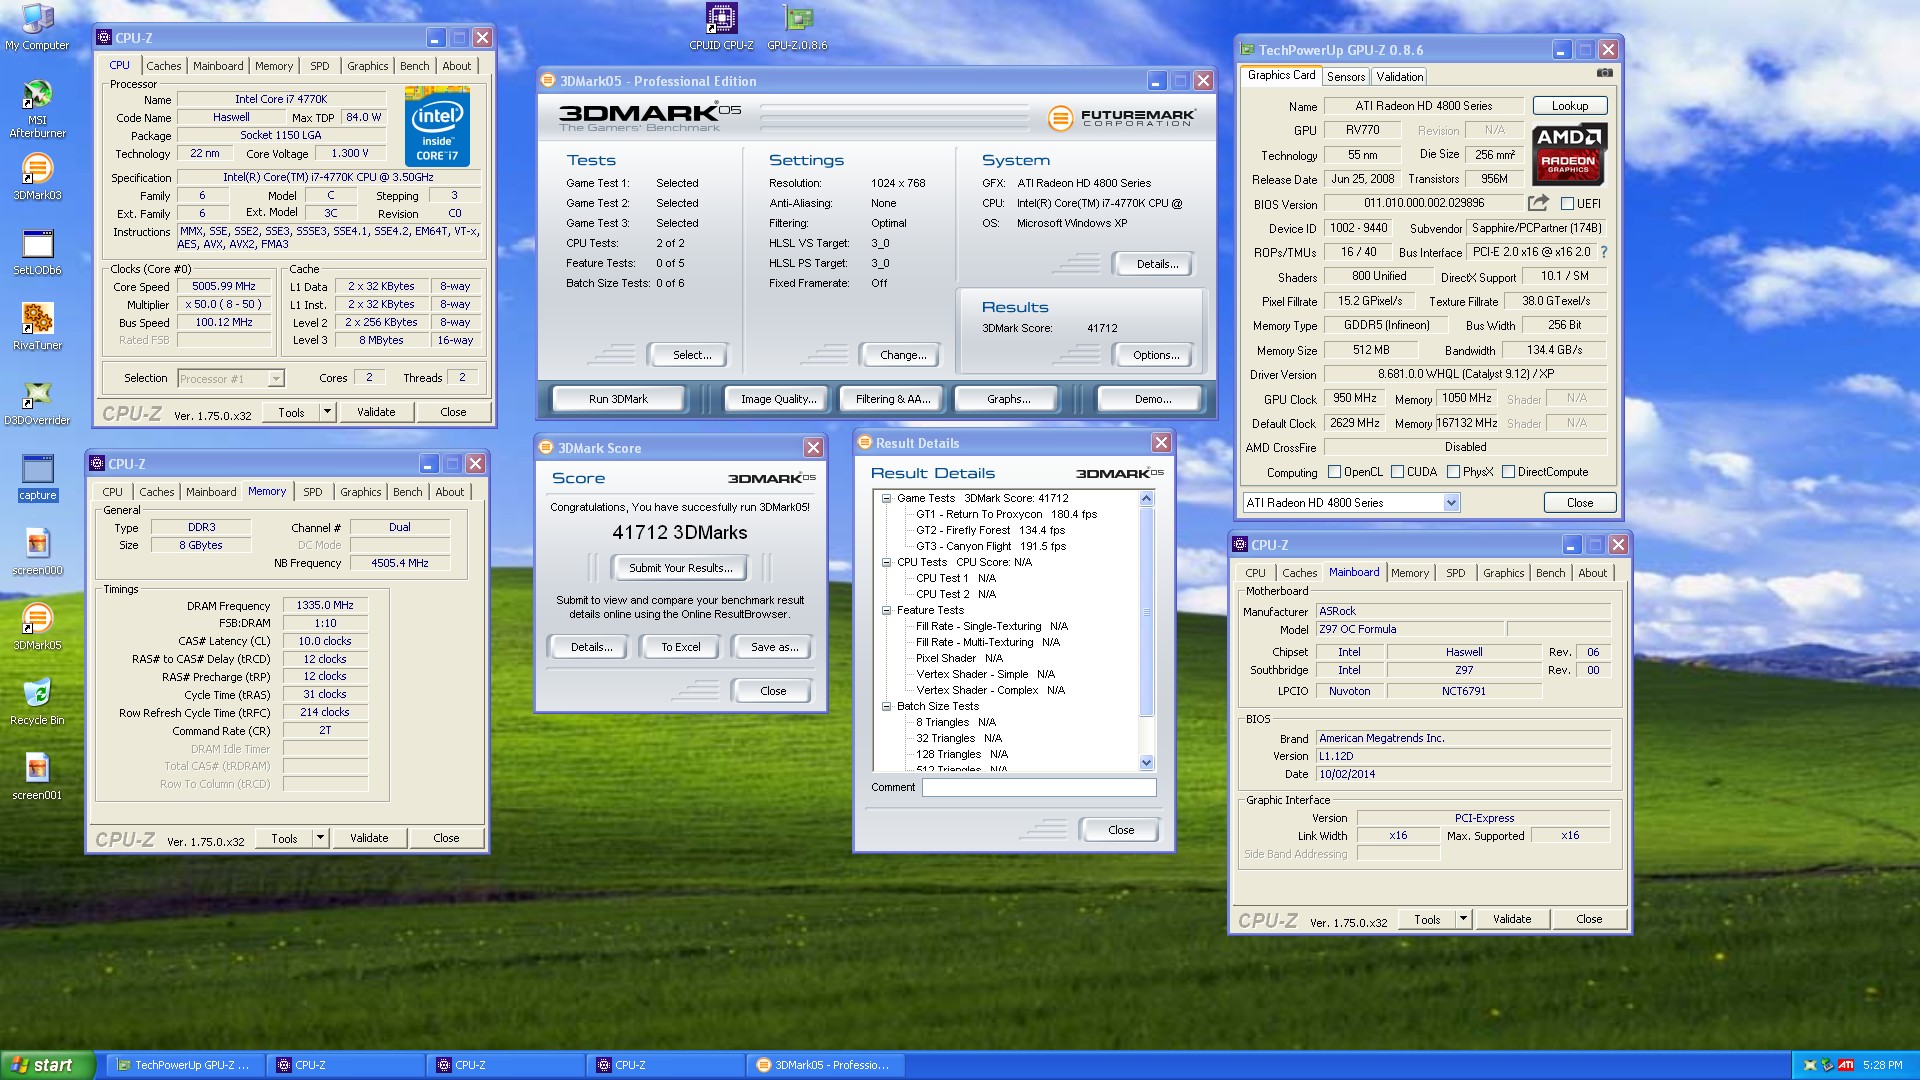The width and height of the screenshot is (1920, 1080).
Task: Toggle the CUDA checkbox
Action: pyautogui.click(x=1397, y=472)
